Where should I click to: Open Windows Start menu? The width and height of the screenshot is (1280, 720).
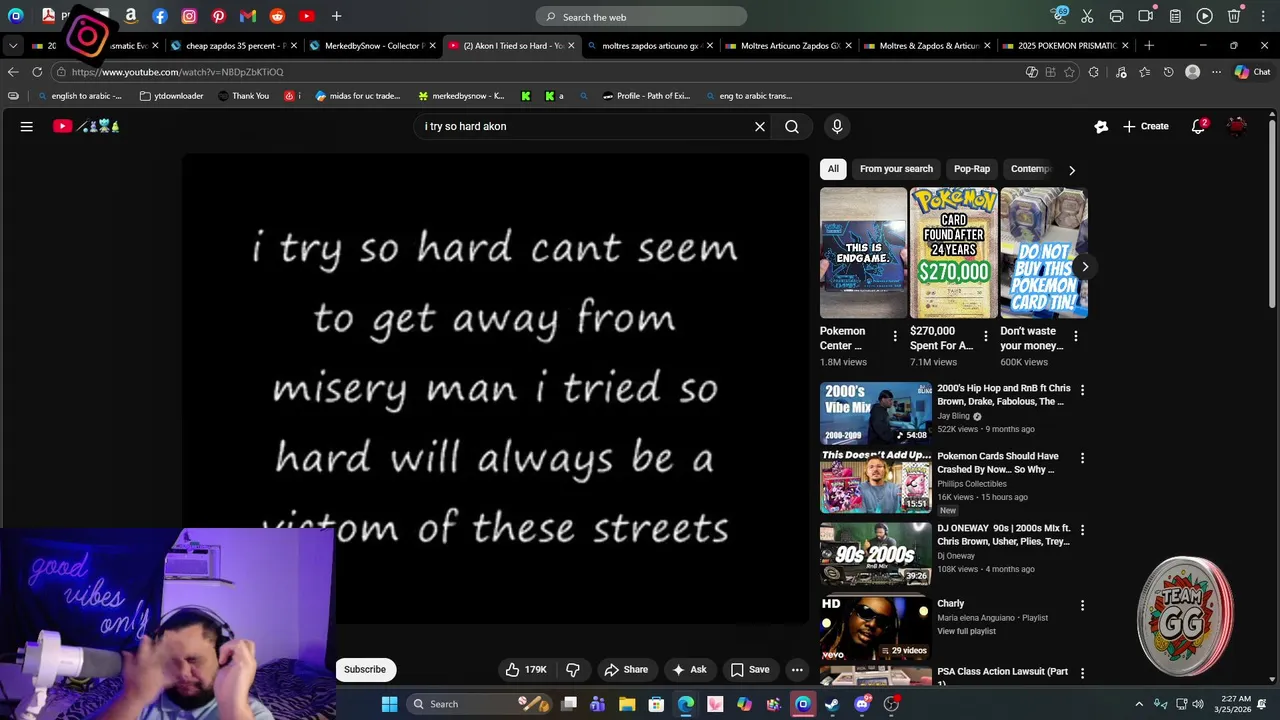[x=389, y=704]
